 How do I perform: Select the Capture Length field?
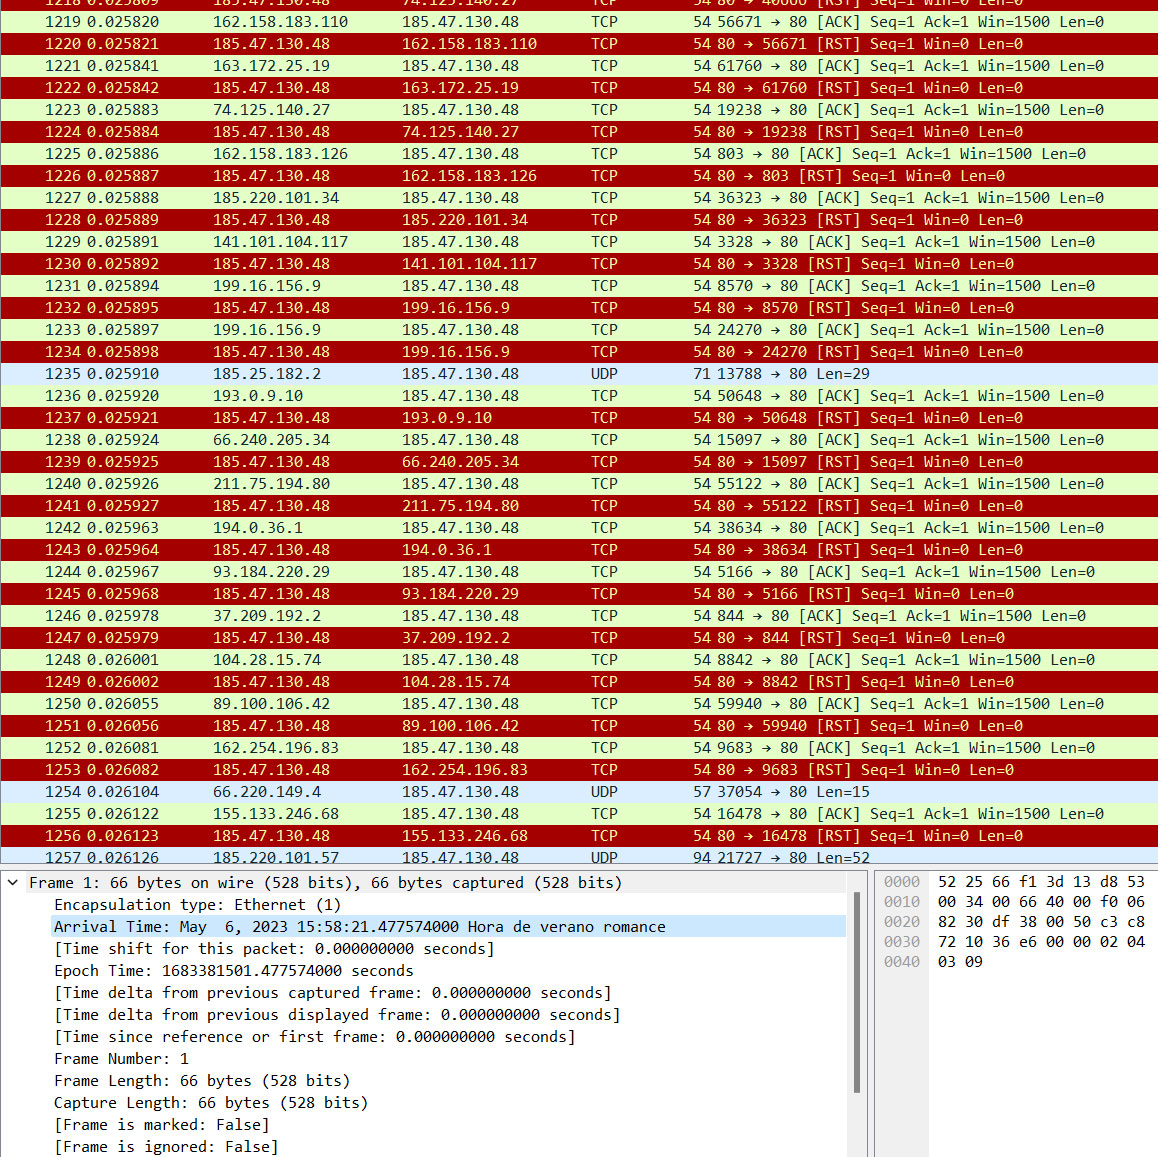tap(211, 1103)
